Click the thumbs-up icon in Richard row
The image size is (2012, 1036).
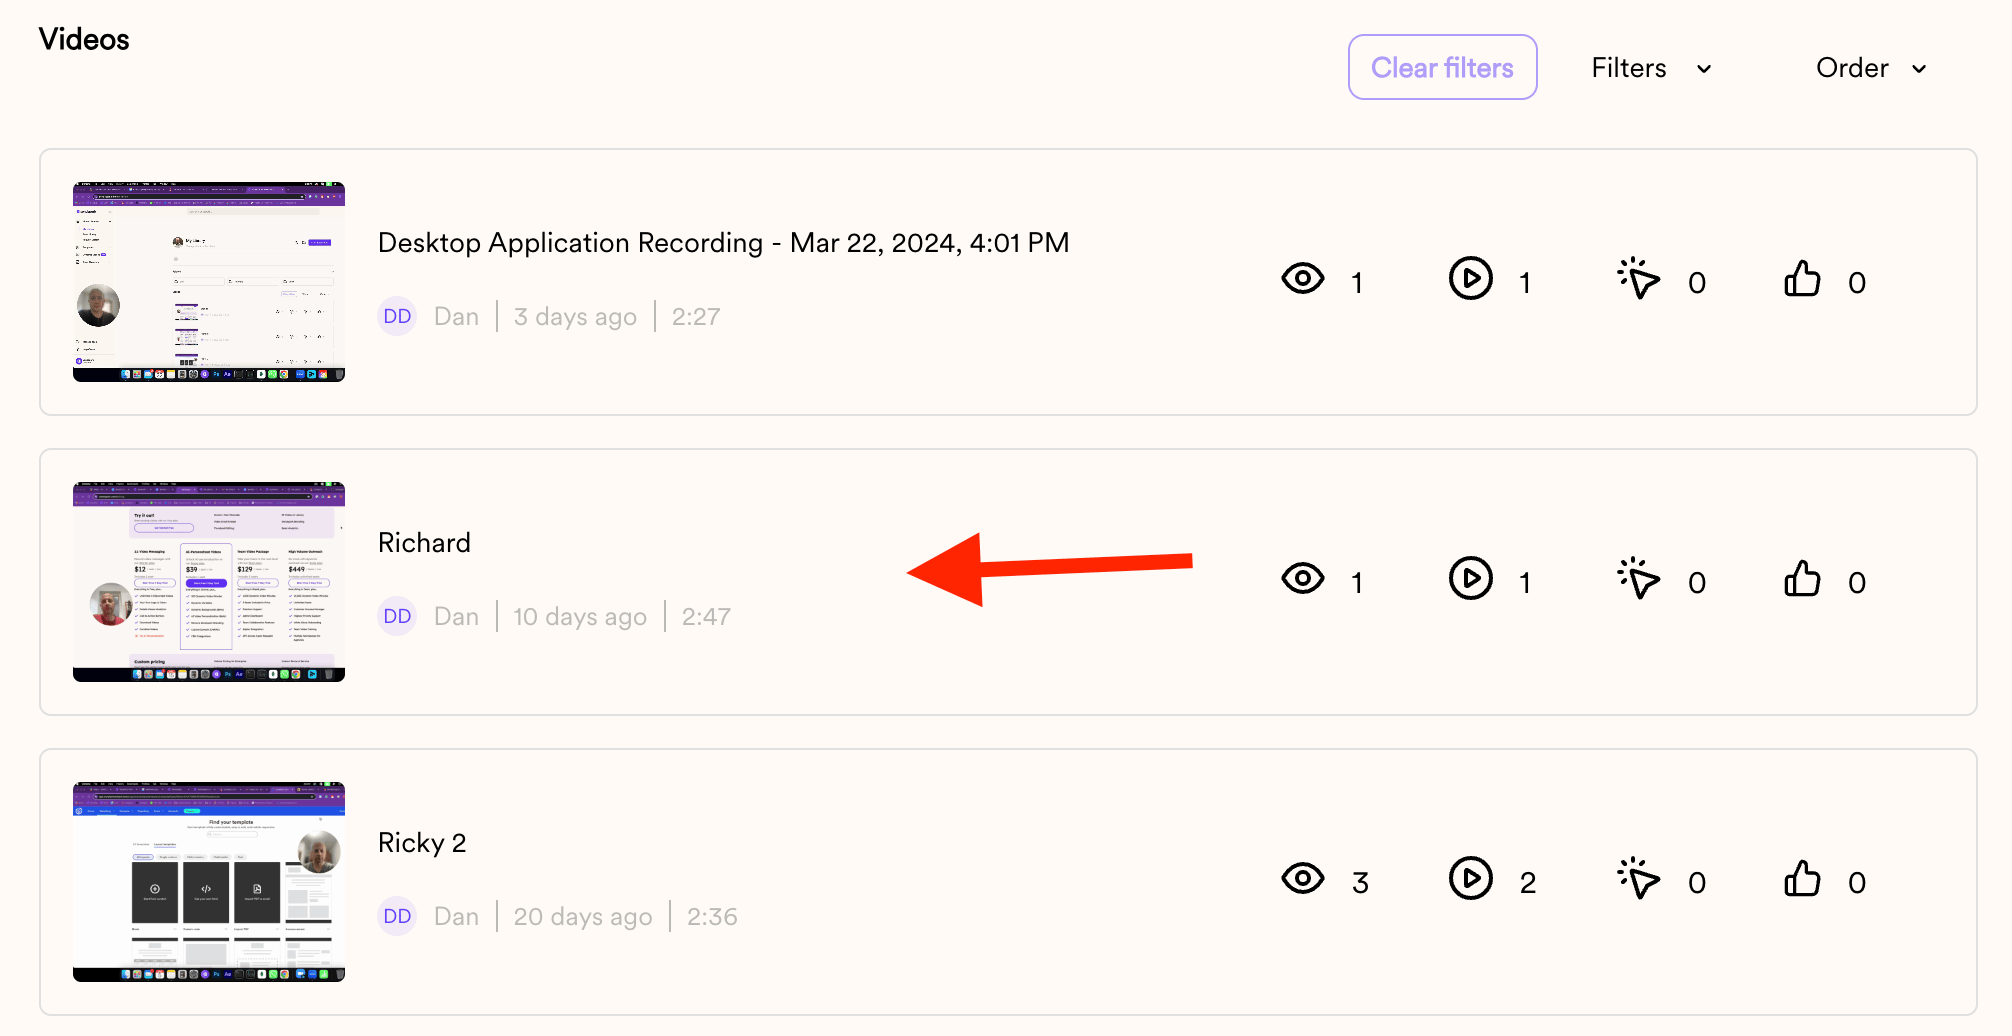(x=1802, y=579)
